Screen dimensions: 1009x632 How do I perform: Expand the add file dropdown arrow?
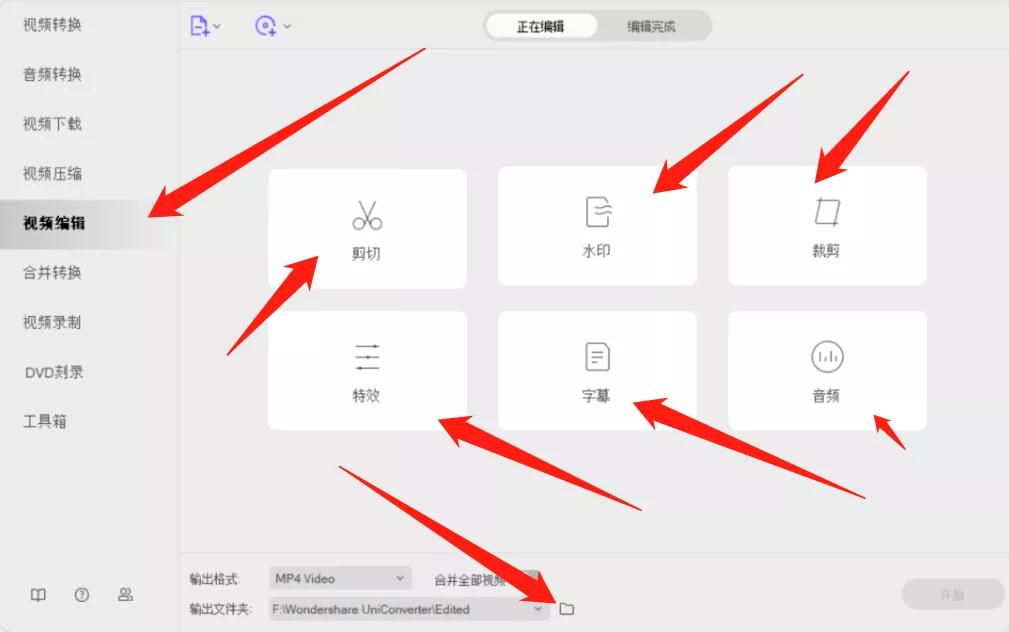(217, 26)
